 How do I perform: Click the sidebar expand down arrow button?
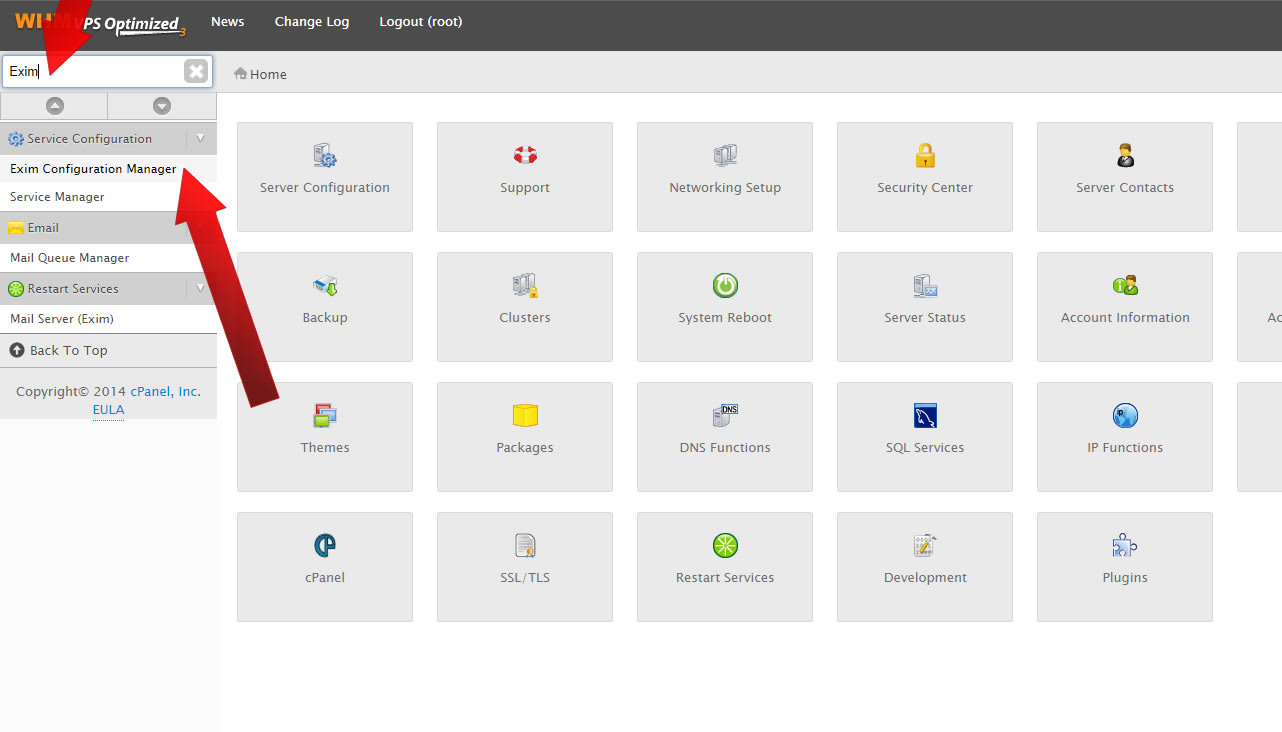tap(162, 106)
